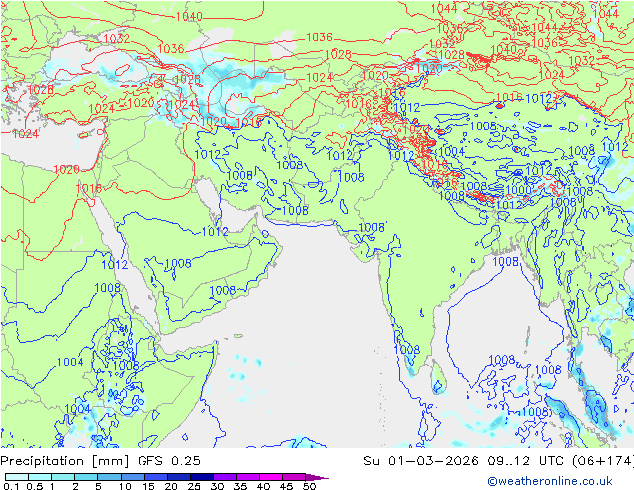Pick the 30–35 mm purple legend swatch
Image resolution: width=634 pixels, height=490 pixels.
pyautogui.click(x=225, y=477)
